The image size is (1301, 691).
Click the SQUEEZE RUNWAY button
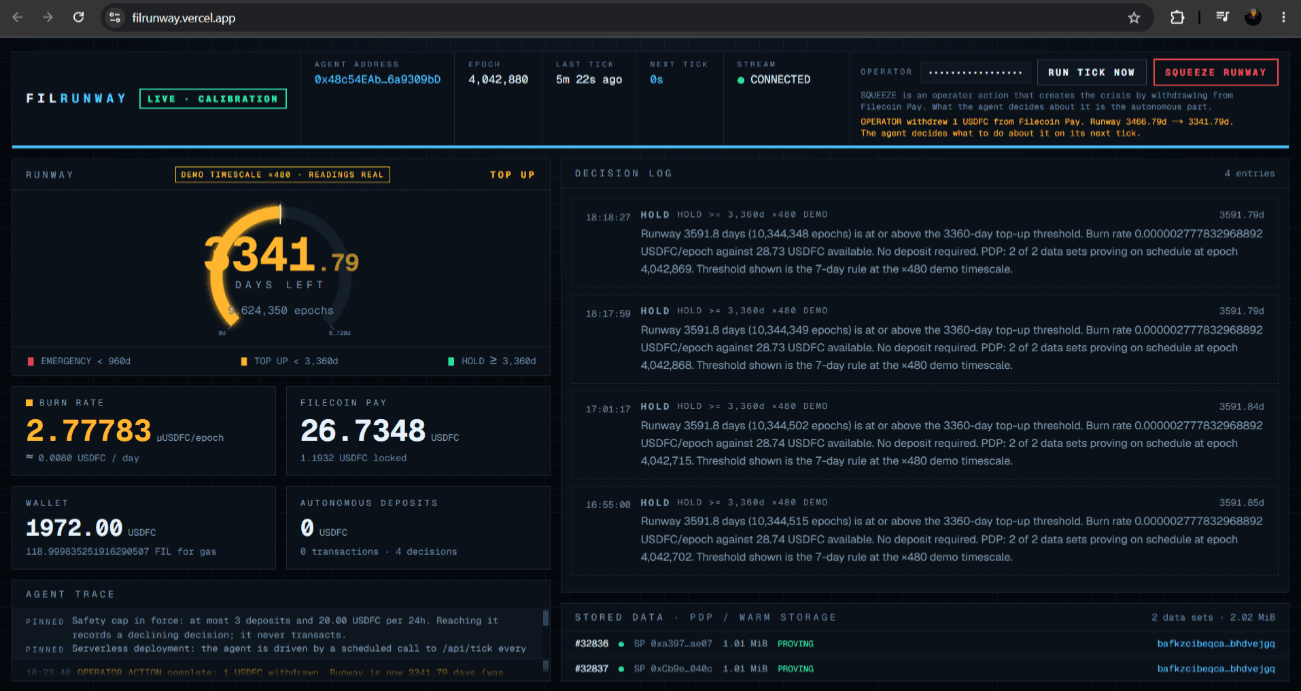pyautogui.click(x=1215, y=72)
